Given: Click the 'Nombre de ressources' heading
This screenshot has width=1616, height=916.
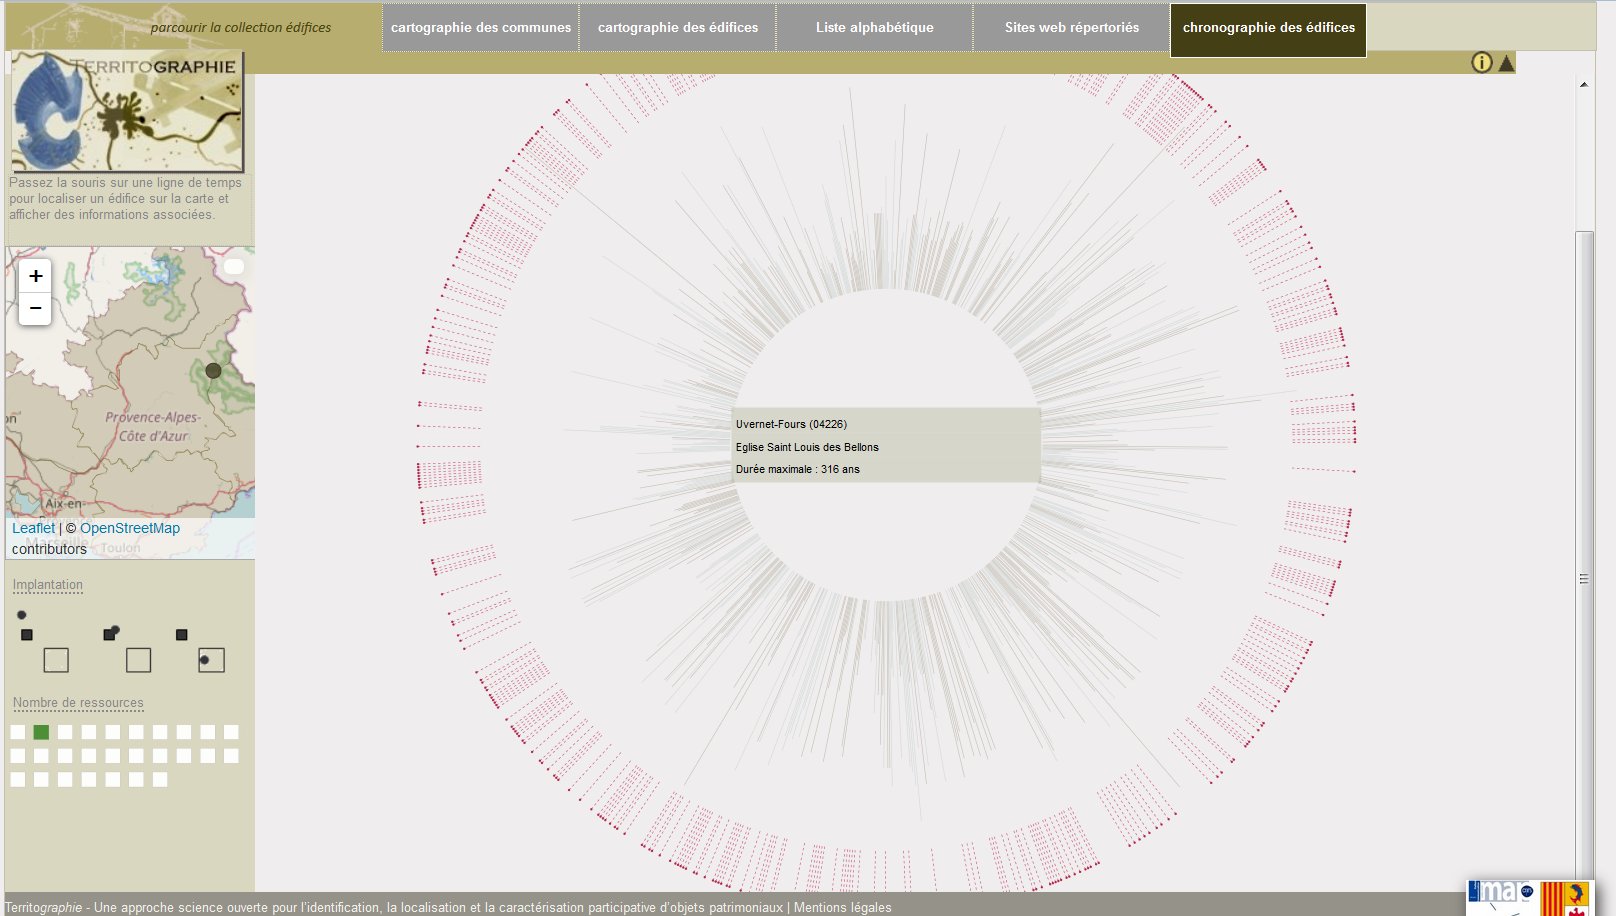Looking at the screenshot, I should (78, 703).
